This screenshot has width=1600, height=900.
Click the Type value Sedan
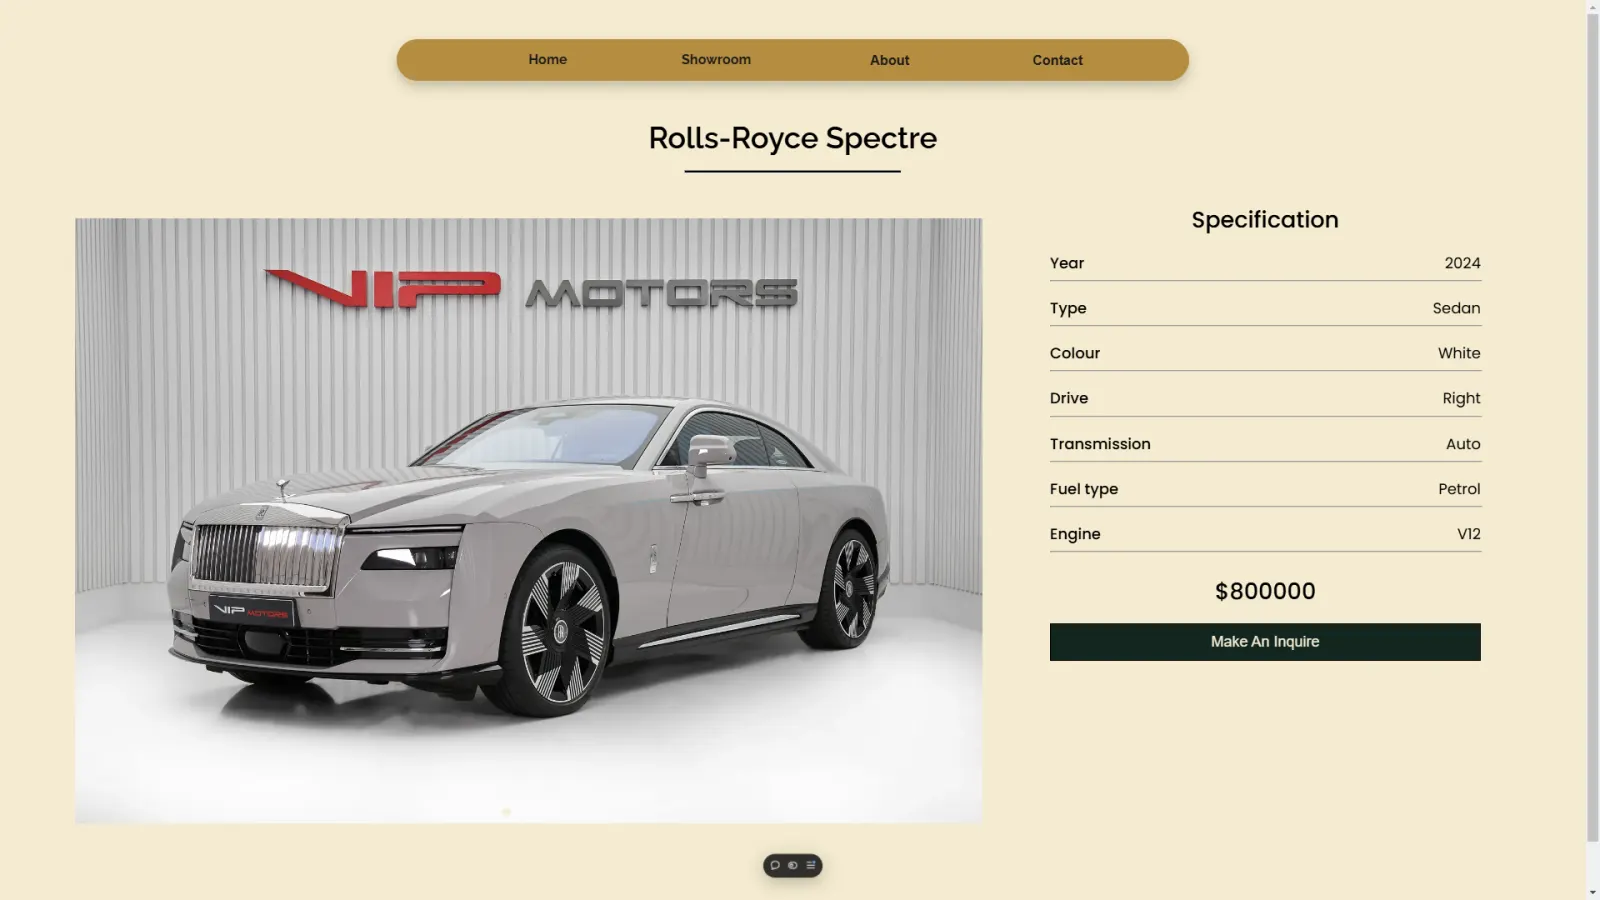tap(1456, 308)
